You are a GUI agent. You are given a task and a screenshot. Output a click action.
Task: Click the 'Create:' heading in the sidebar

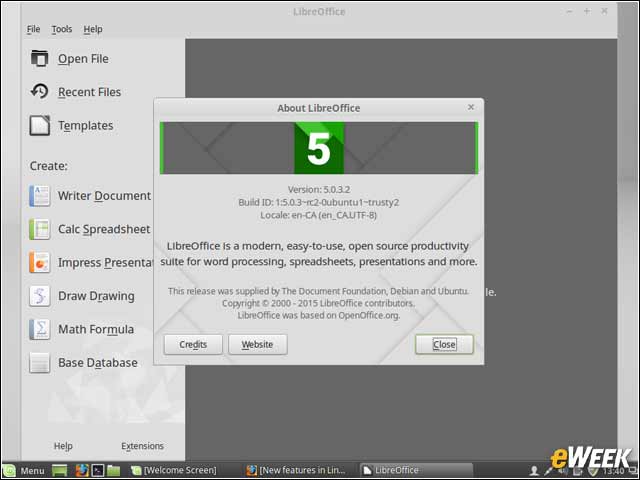coord(49,166)
